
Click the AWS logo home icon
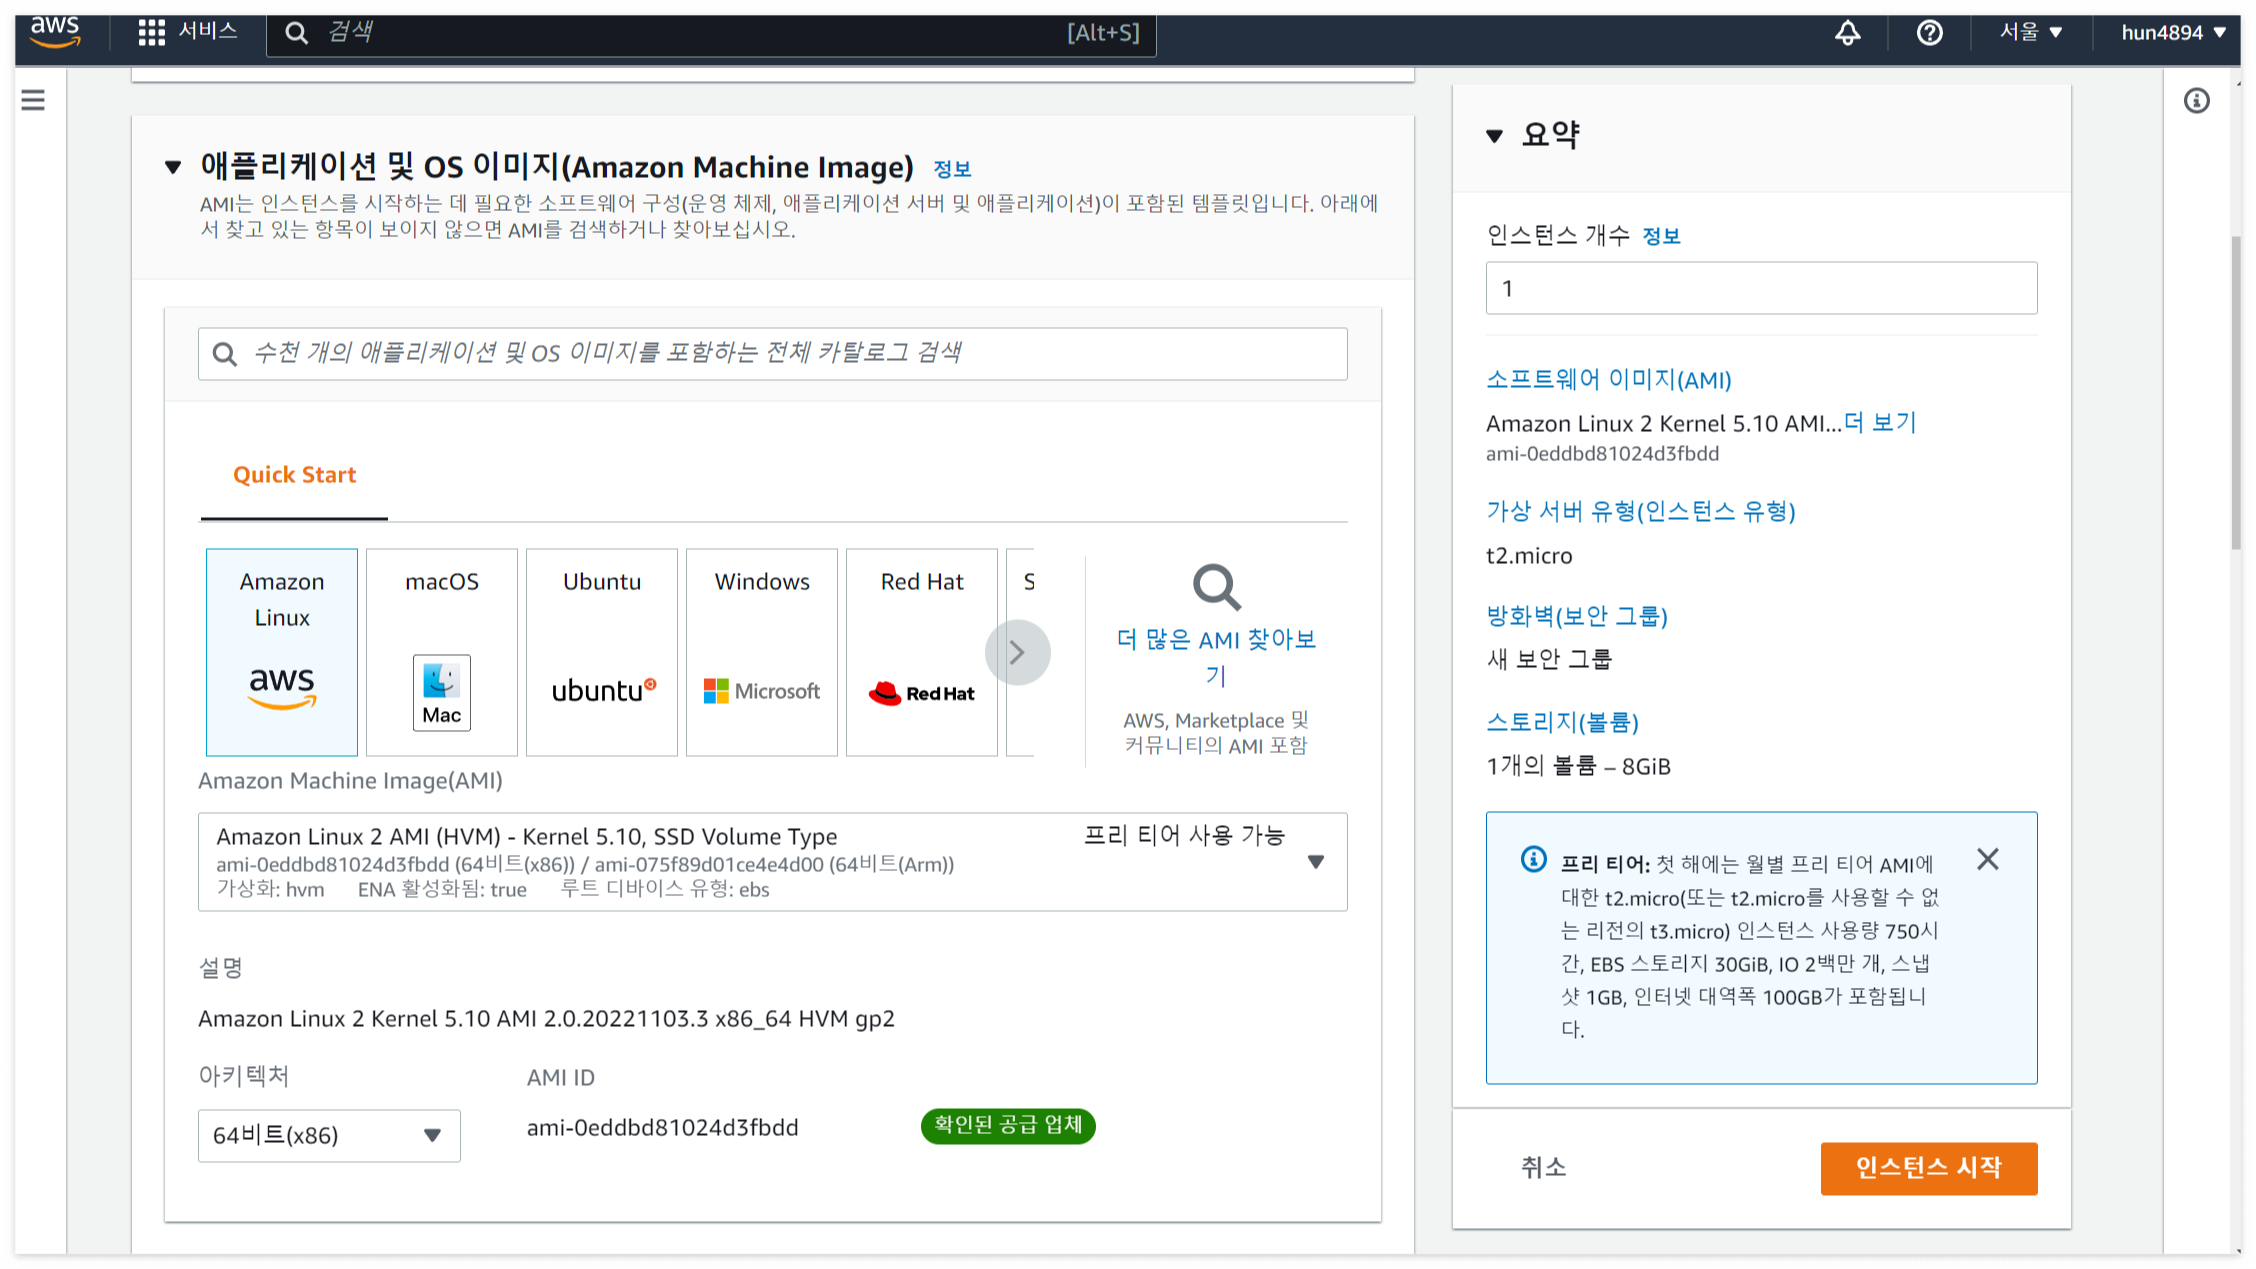tap(55, 30)
